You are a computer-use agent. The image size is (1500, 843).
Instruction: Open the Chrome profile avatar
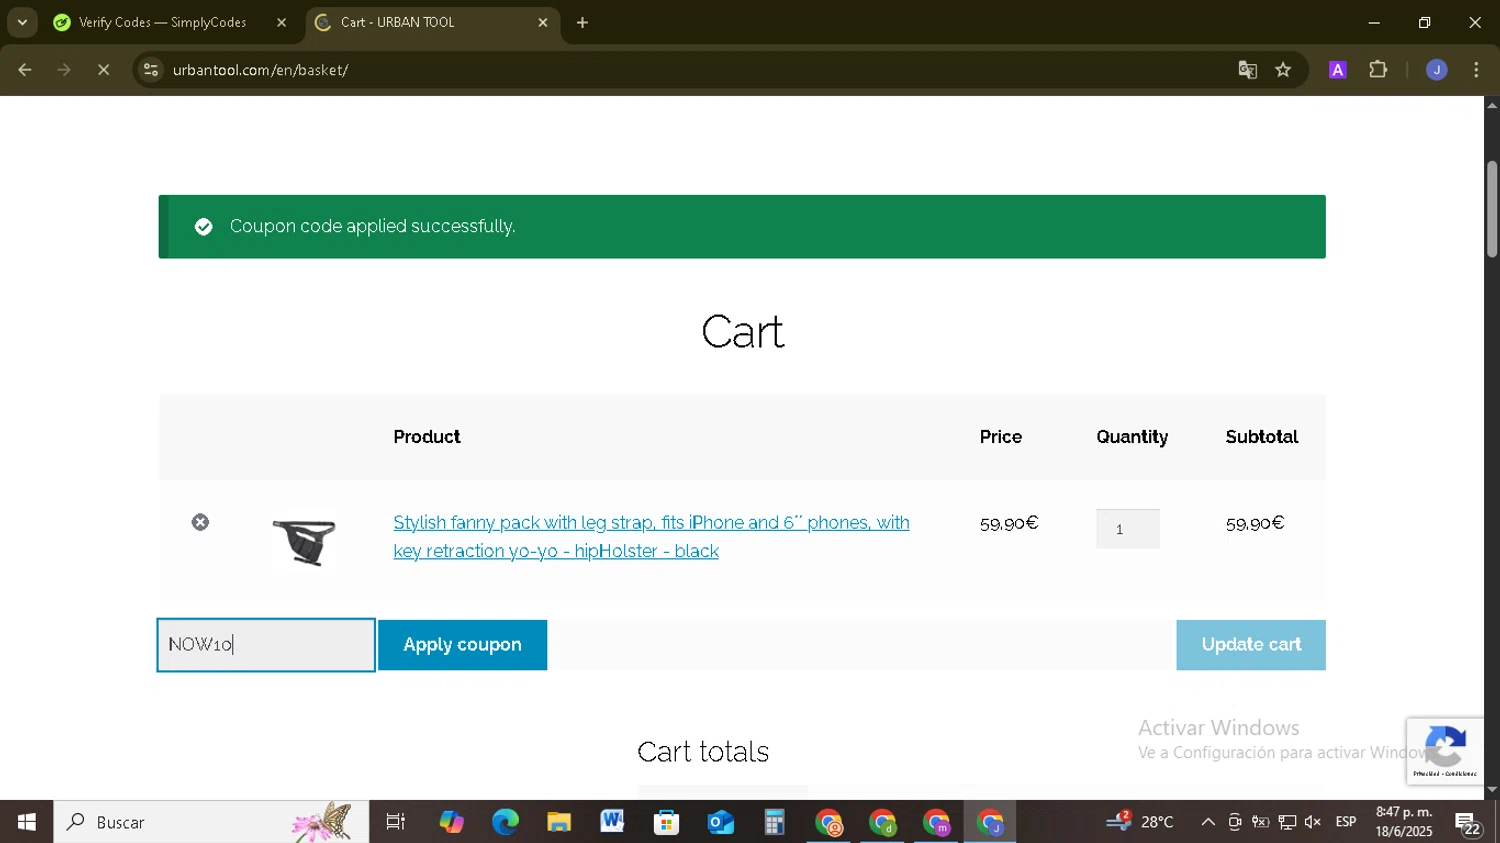(x=1436, y=70)
